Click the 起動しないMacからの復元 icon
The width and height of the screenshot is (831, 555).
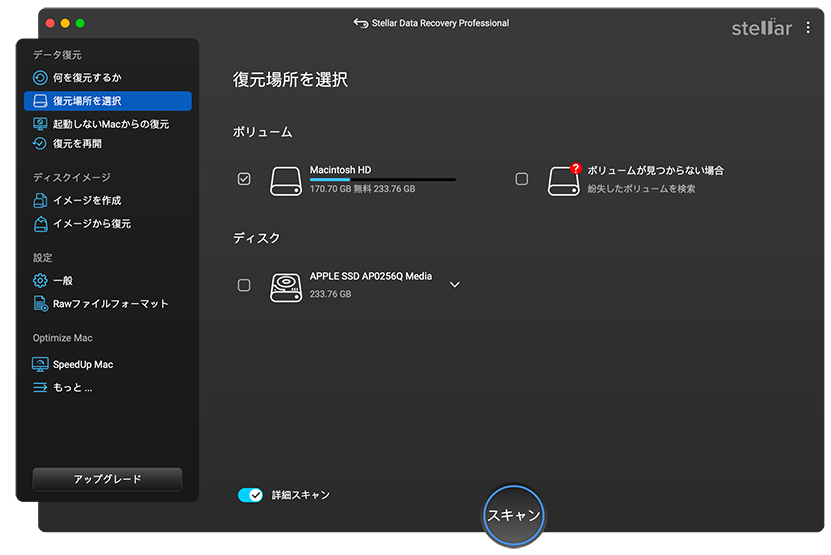[40, 124]
